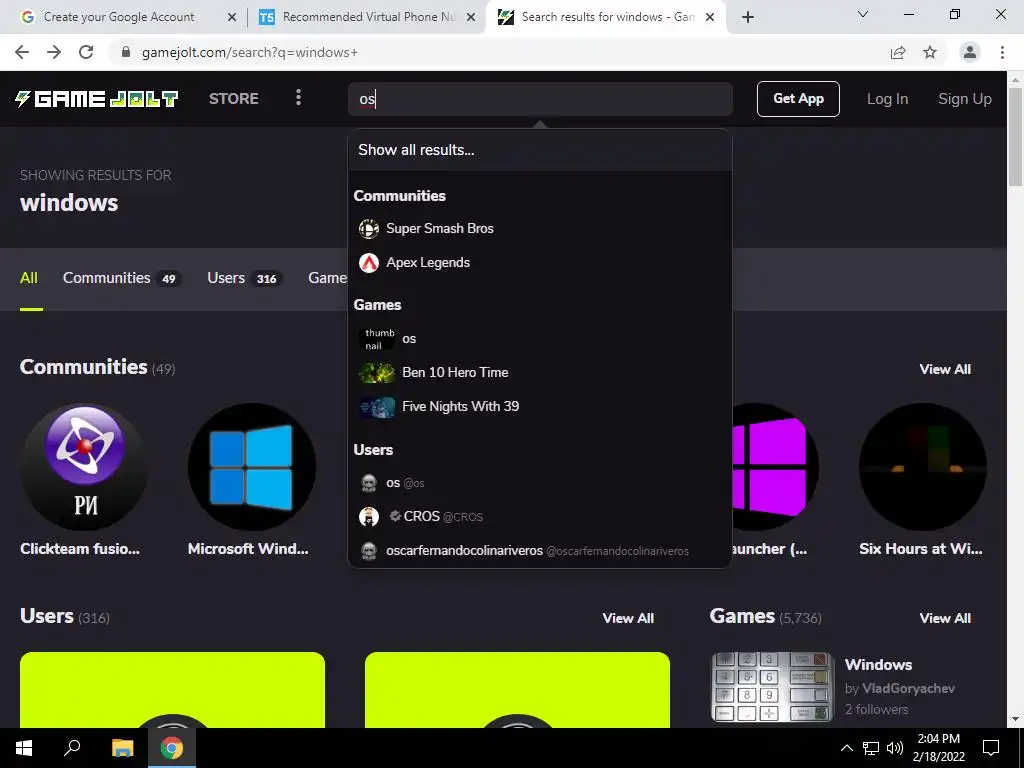This screenshot has height=768, width=1024.
Task: Click Log In
Action: 887,99
